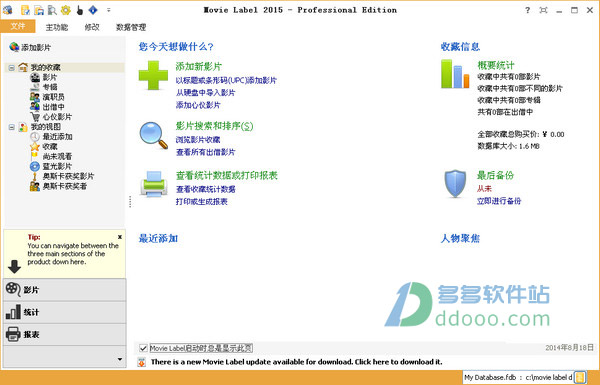Image resolution: width=600 pixels, height=385 pixels.
Task: Open the 文件 menu tab
Action: [18, 26]
